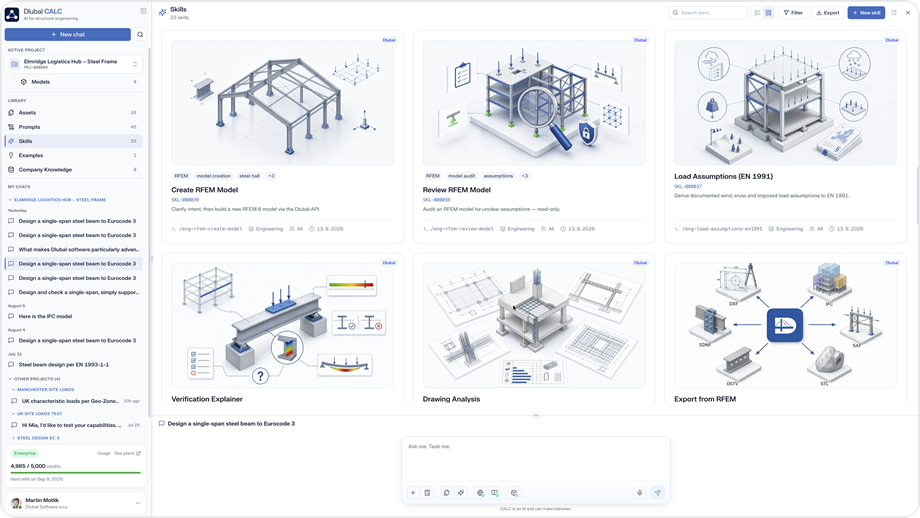Image resolution: width=920 pixels, height=518 pixels.
Task: Toggle side panel icon beside New skill
Action: point(894,12)
